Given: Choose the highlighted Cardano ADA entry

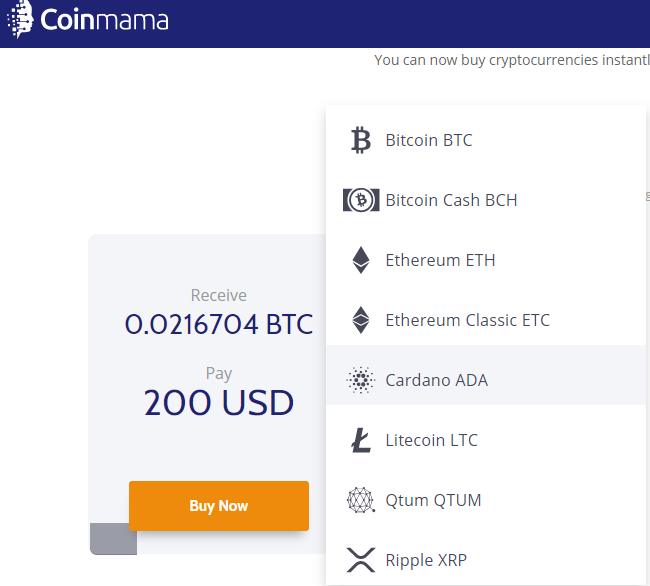Looking at the screenshot, I should 437,380.
